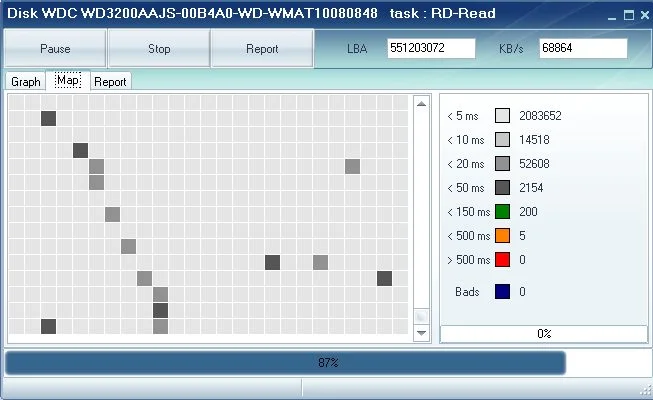The width and height of the screenshot is (653, 400).
Task: Click the 87% scan progress bar
Action: [326, 362]
